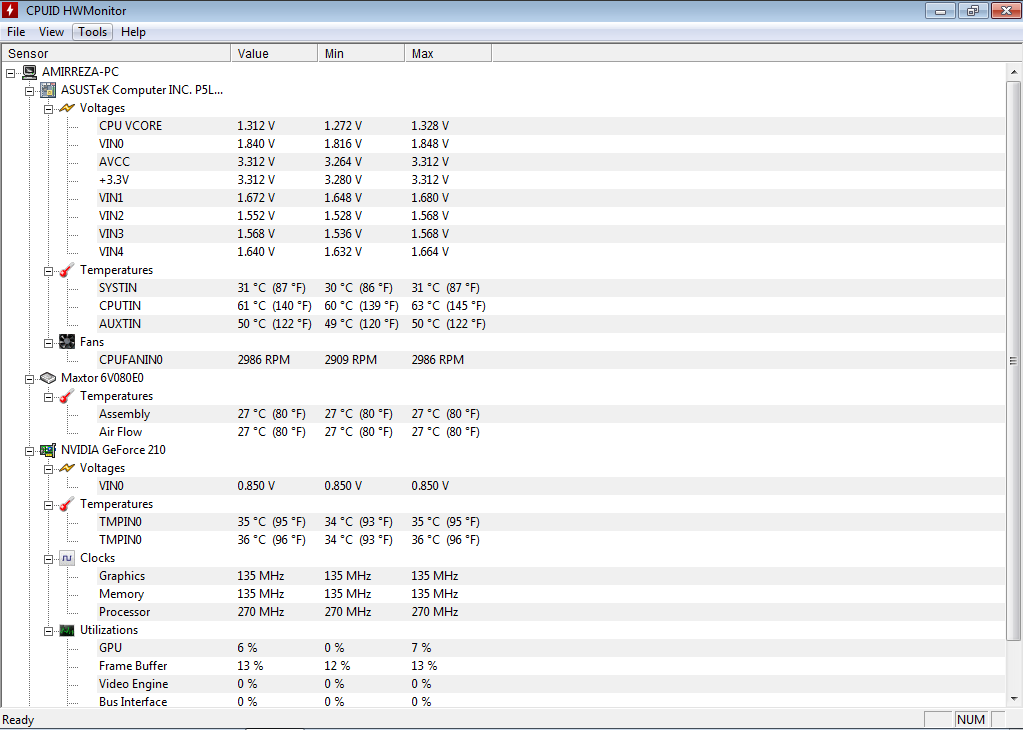Collapse the NVIDIA Temperatures group
This screenshot has height=730, width=1023.
[x=48, y=506]
